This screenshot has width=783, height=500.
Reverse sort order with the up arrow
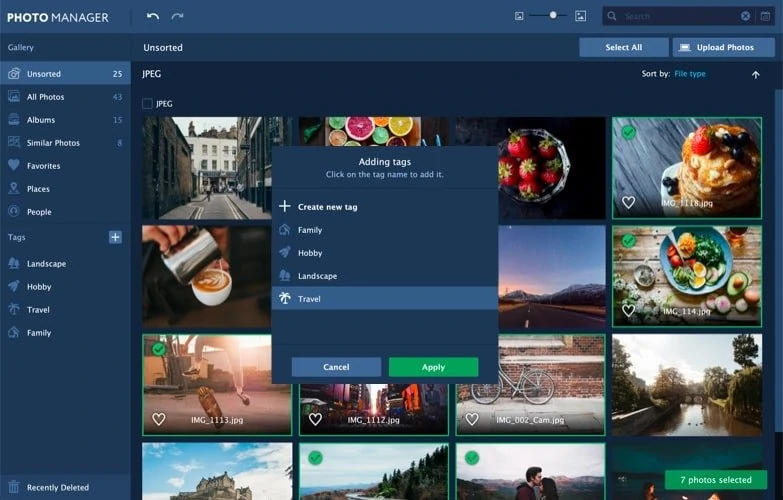click(x=756, y=74)
